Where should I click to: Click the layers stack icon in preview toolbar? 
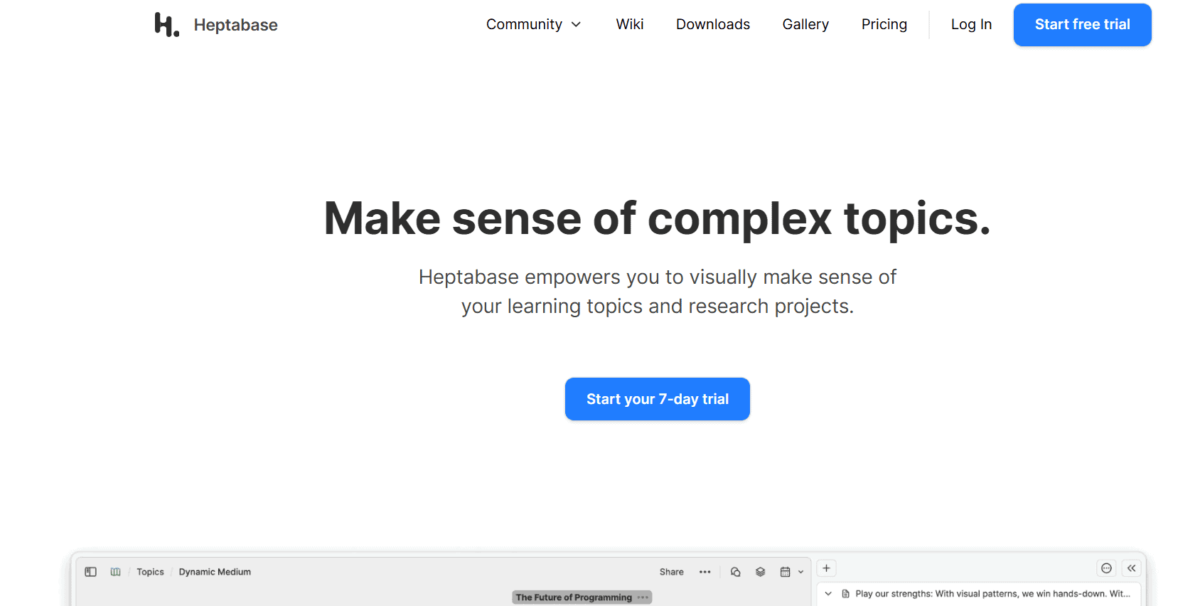tap(760, 572)
